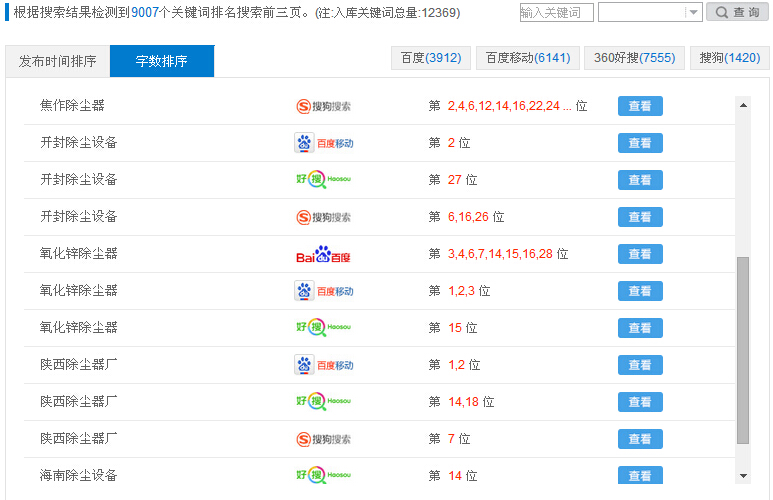773x500 pixels.
Task: Open the search engine dropdown arrow
Action: [693, 12]
